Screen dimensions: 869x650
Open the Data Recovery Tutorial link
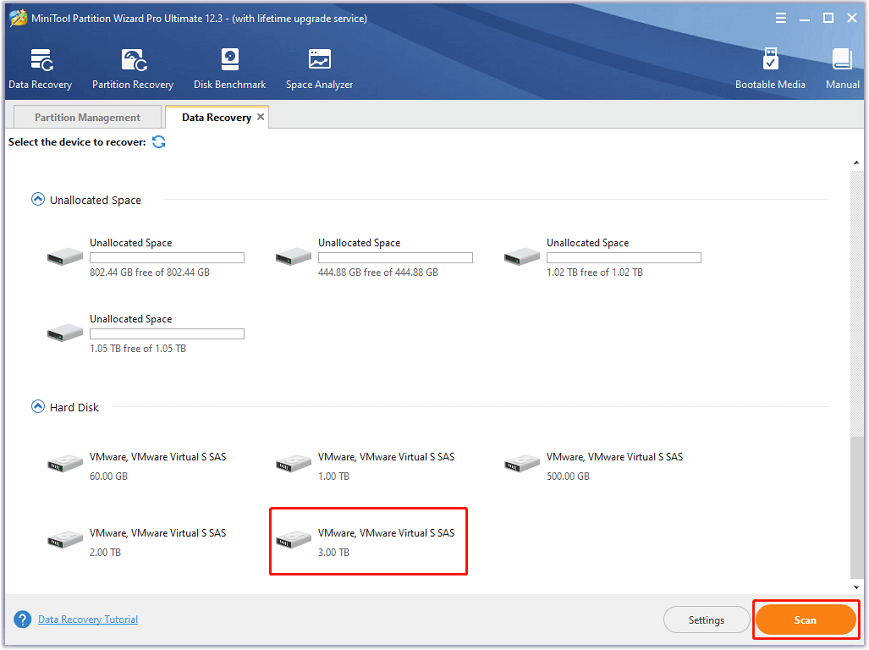point(88,620)
